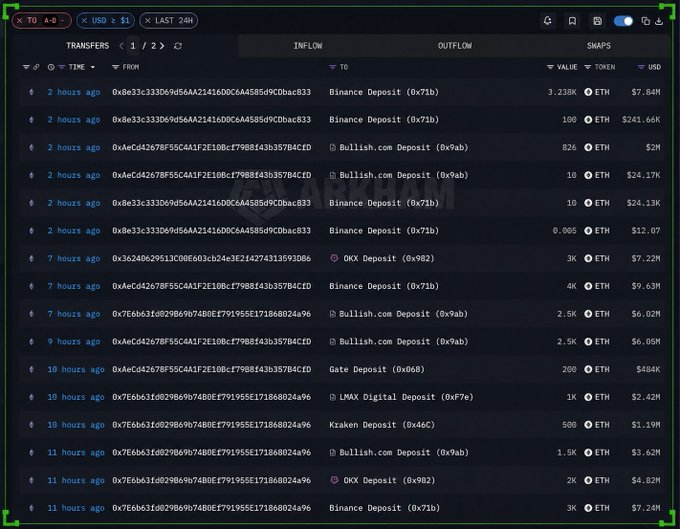Click ETH token icon in $241.66K row

pyautogui.click(x=588, y=120)
